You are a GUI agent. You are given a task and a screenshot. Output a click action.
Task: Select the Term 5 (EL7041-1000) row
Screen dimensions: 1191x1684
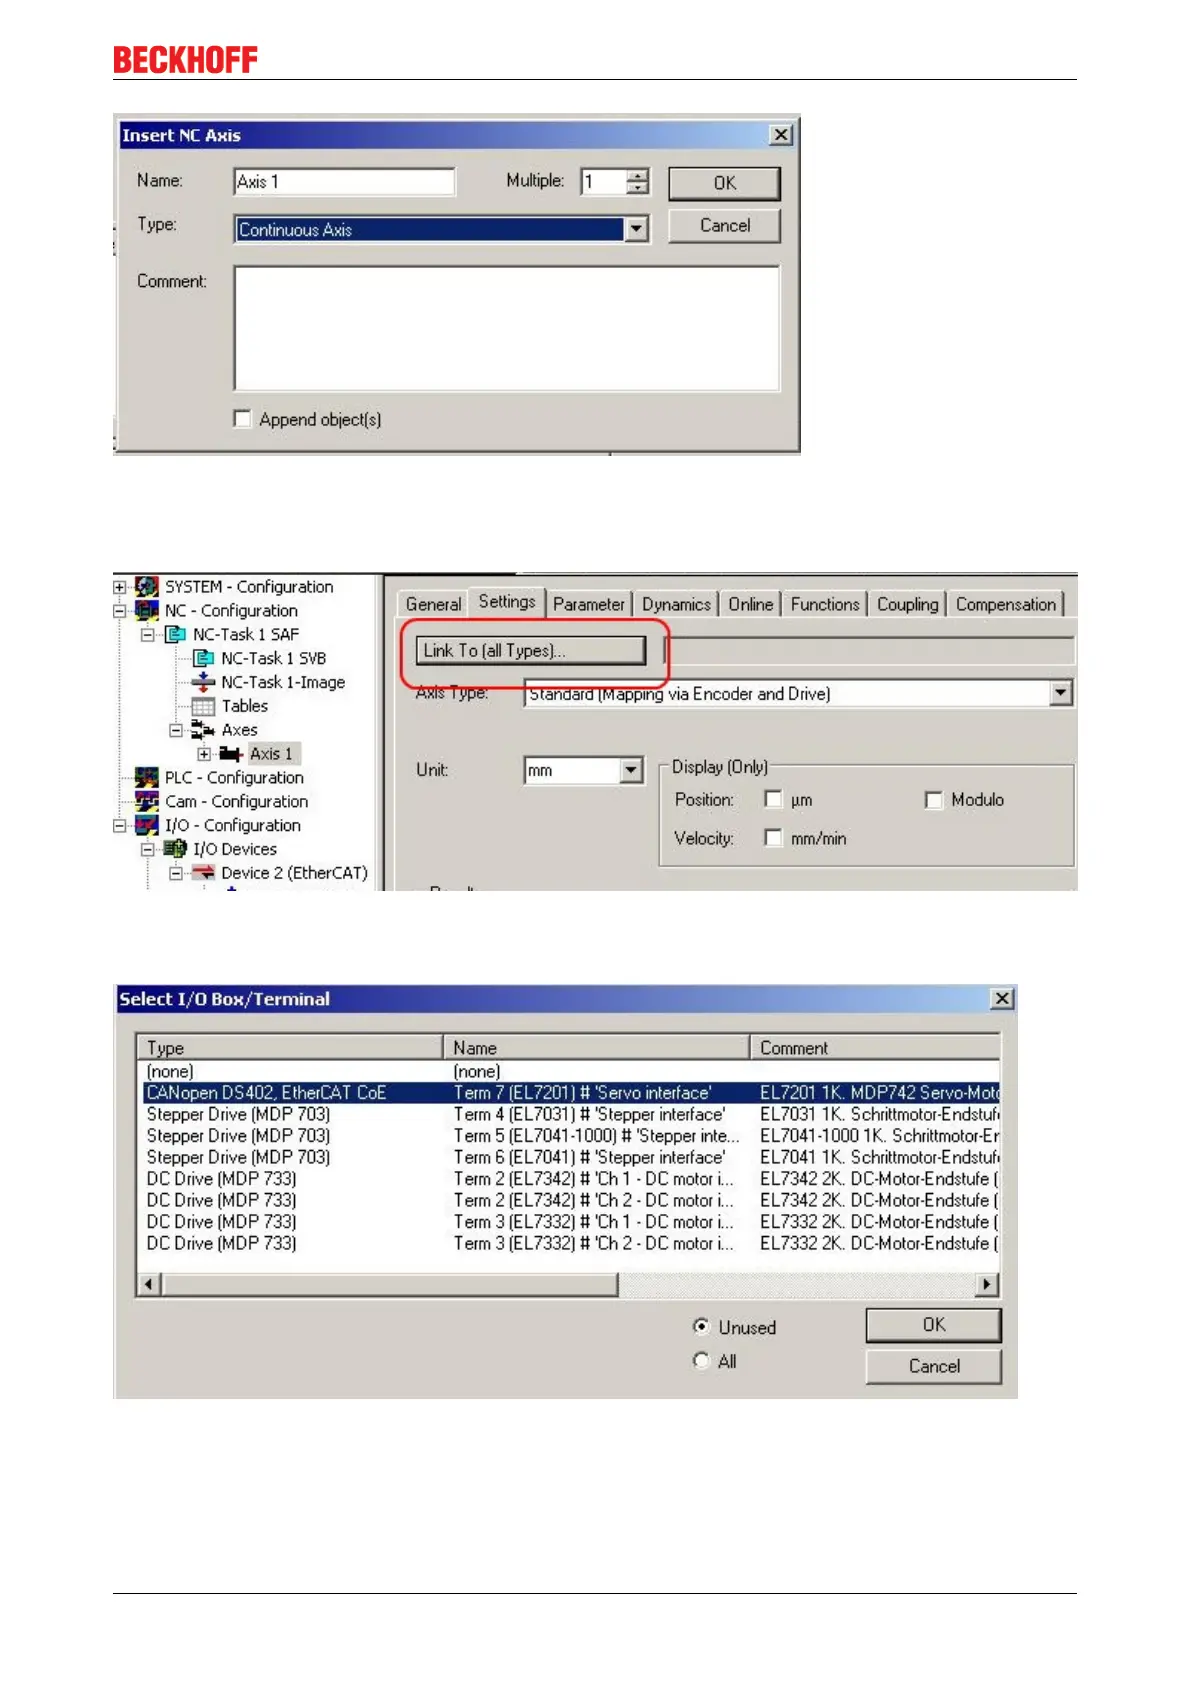tap(571, 1136)
